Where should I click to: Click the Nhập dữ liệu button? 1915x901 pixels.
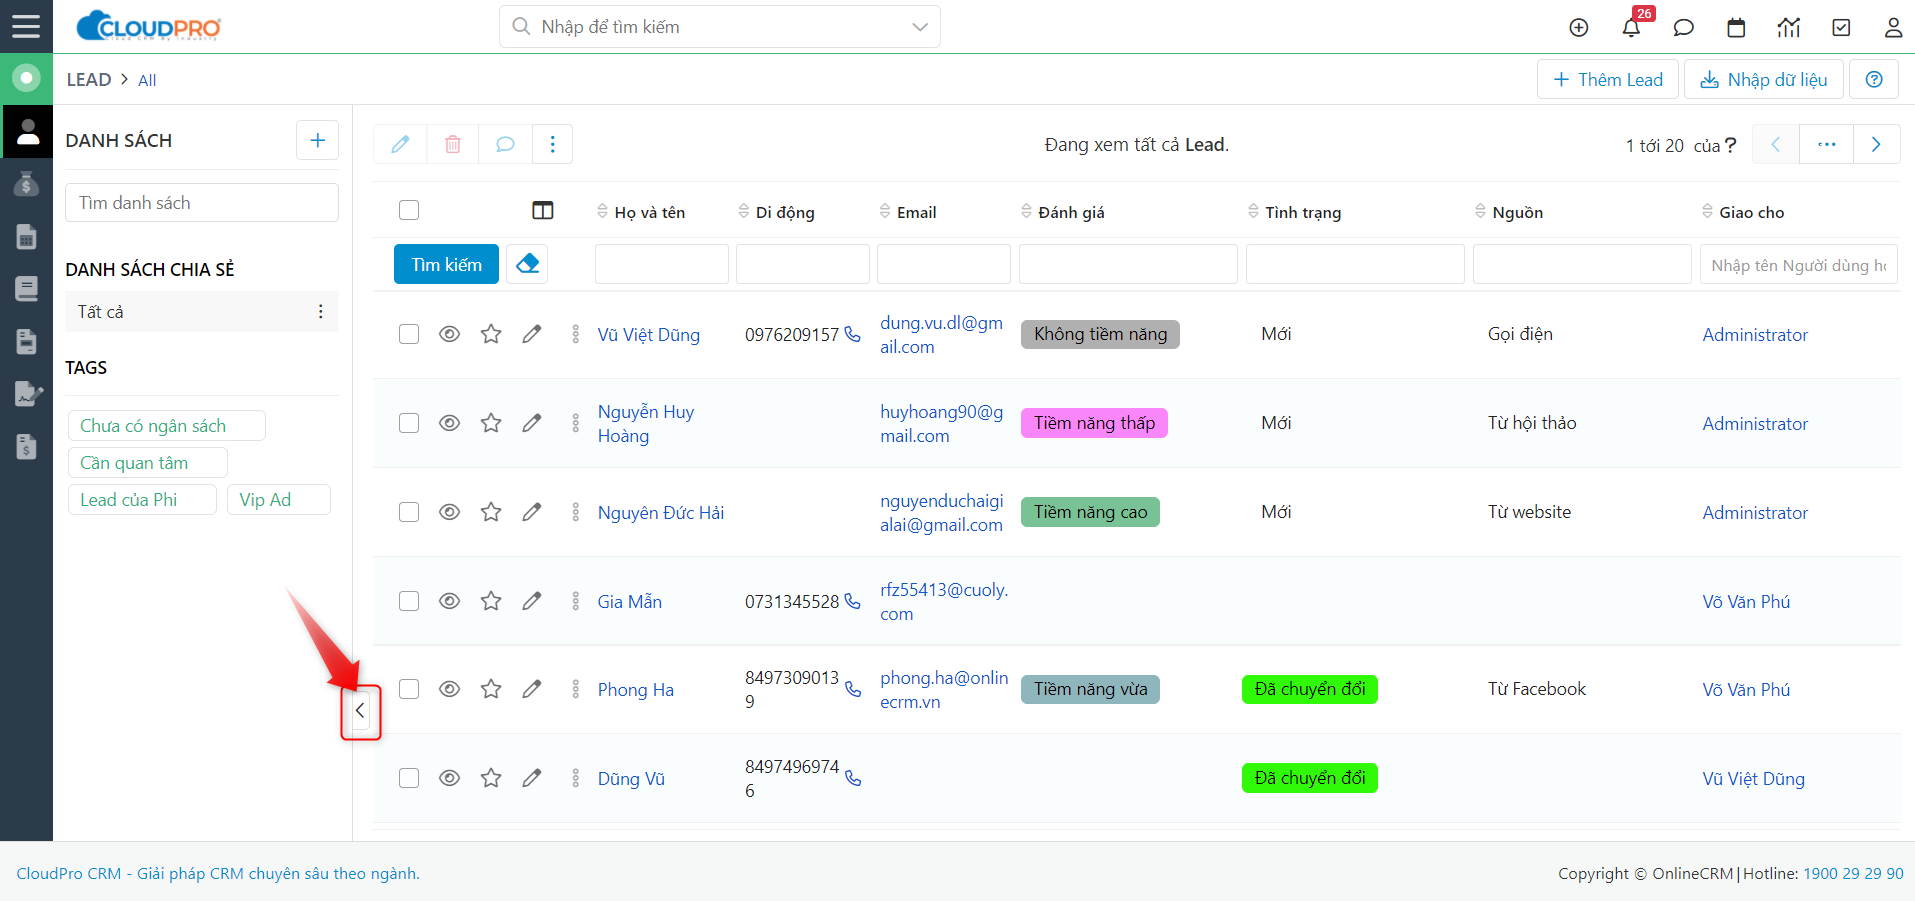coord(1764,79)
